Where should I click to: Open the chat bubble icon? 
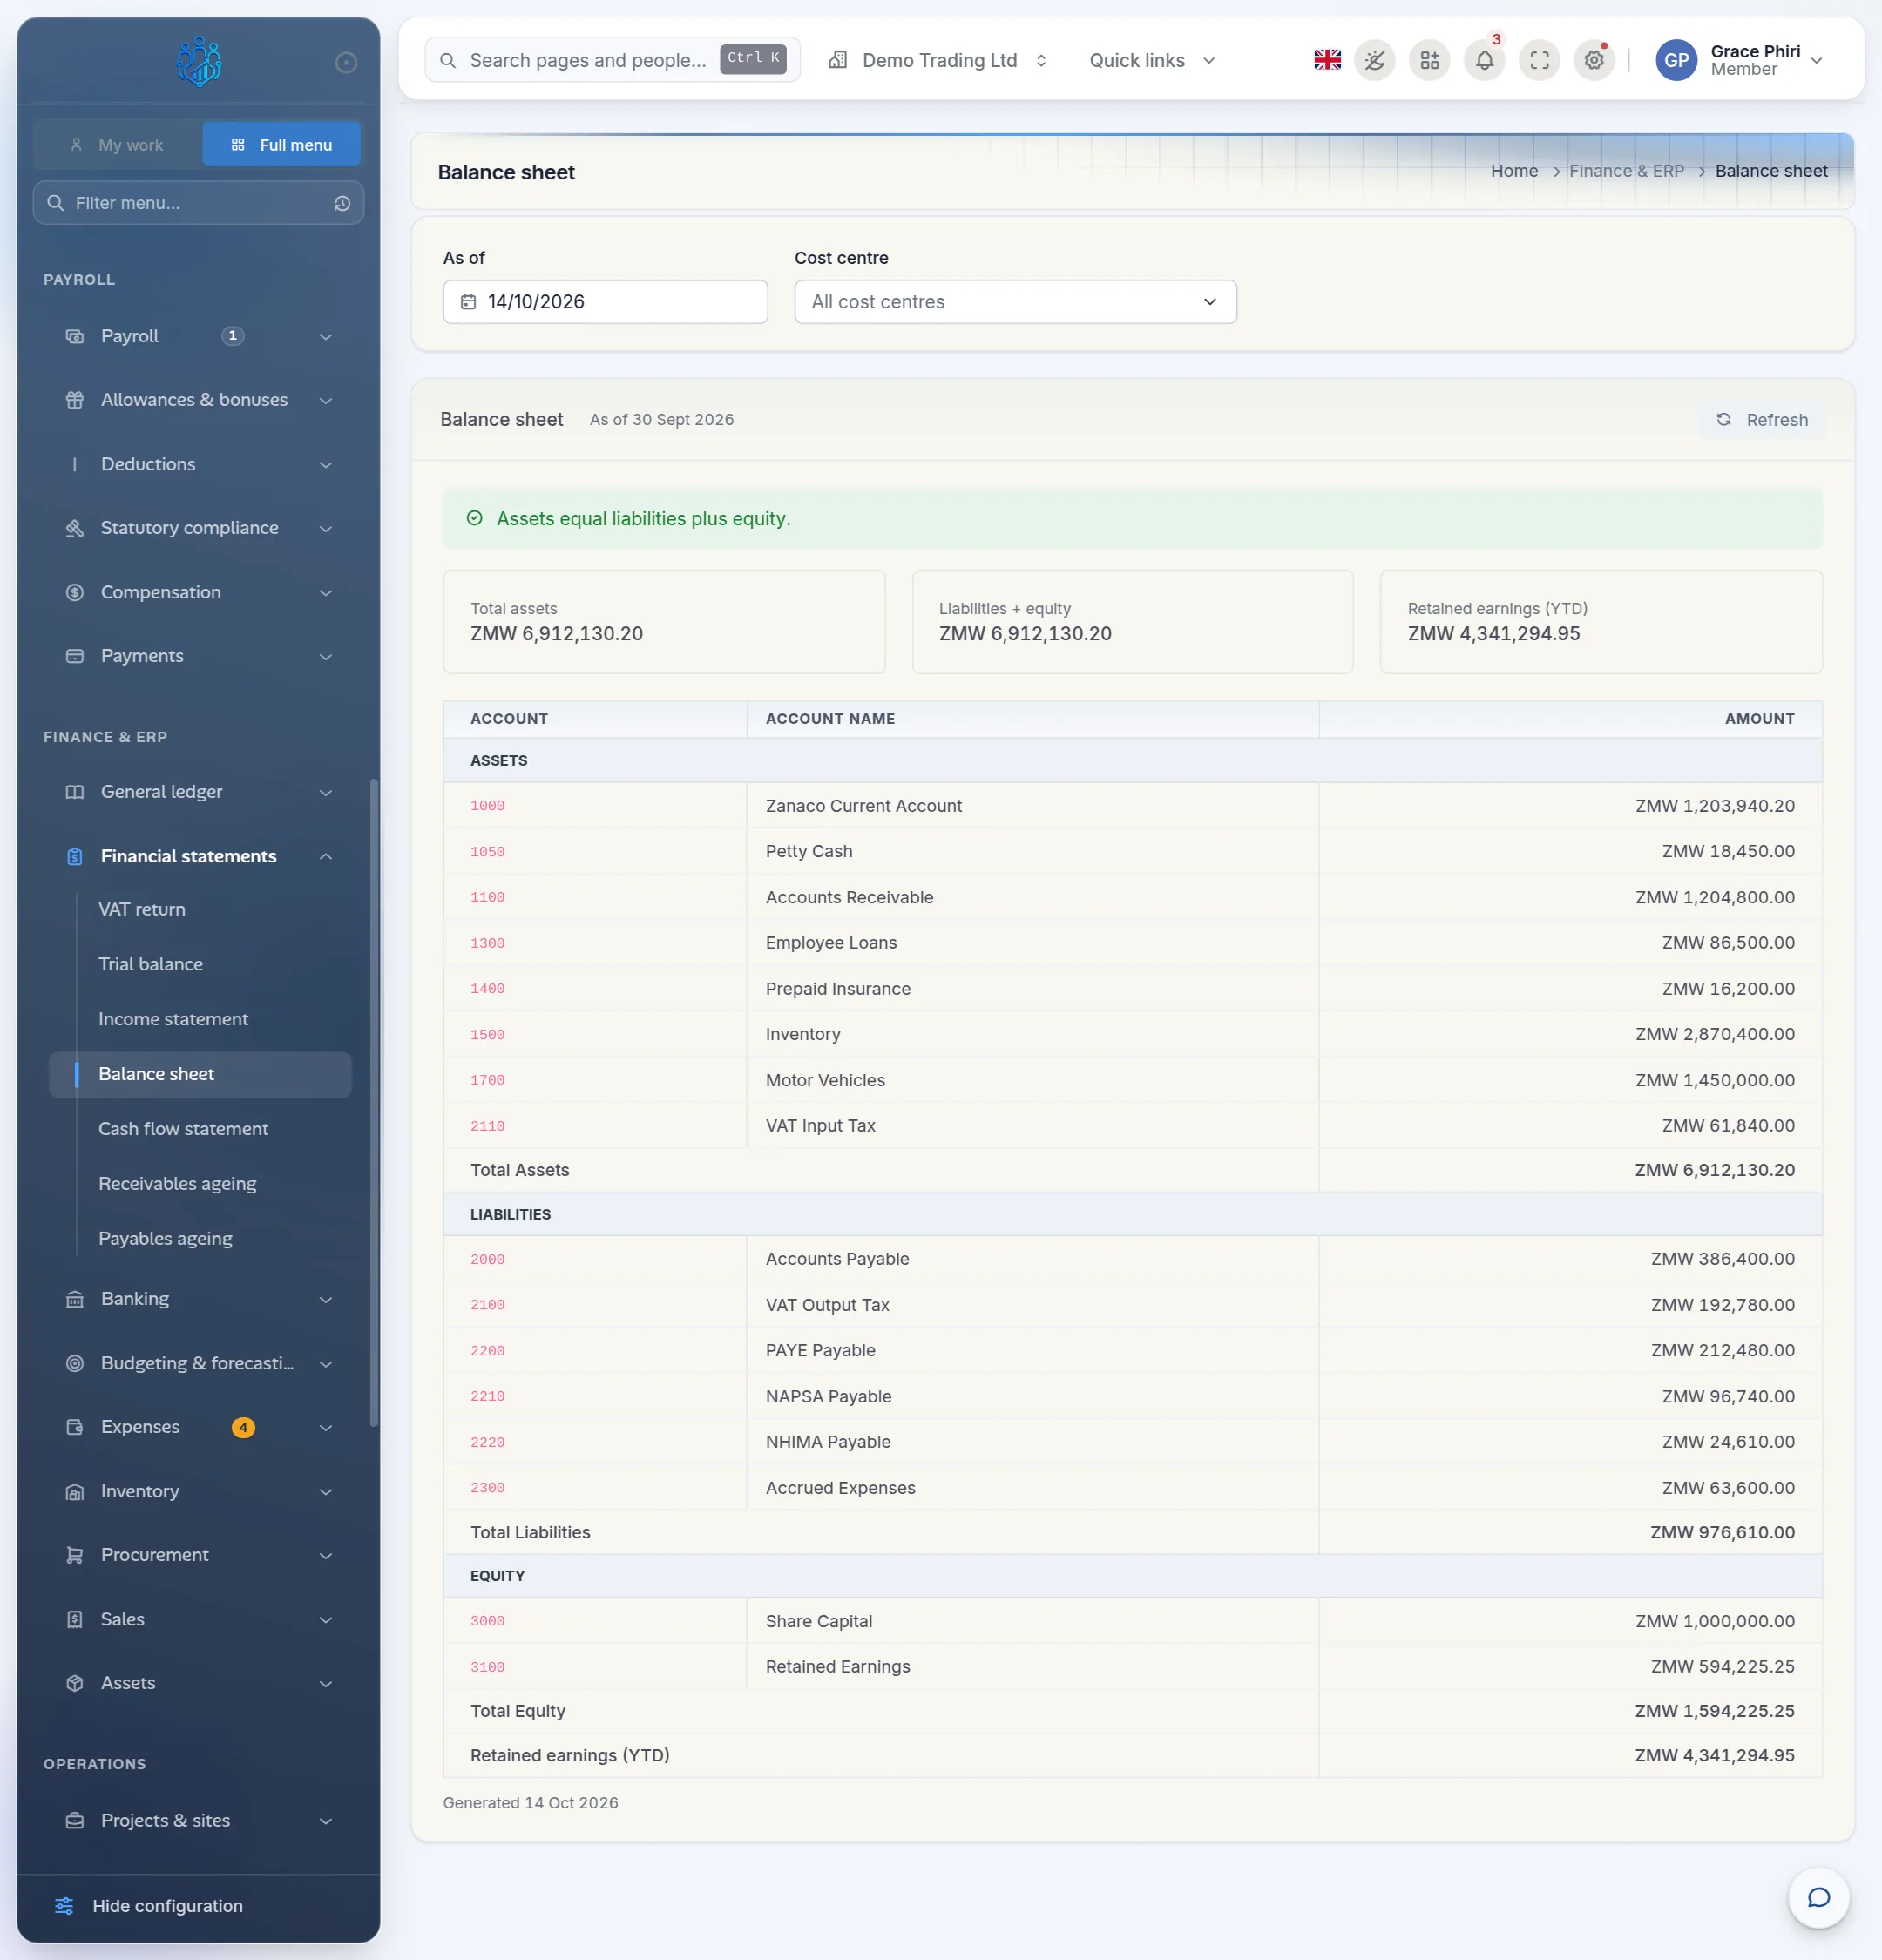coord(1818,1897)
